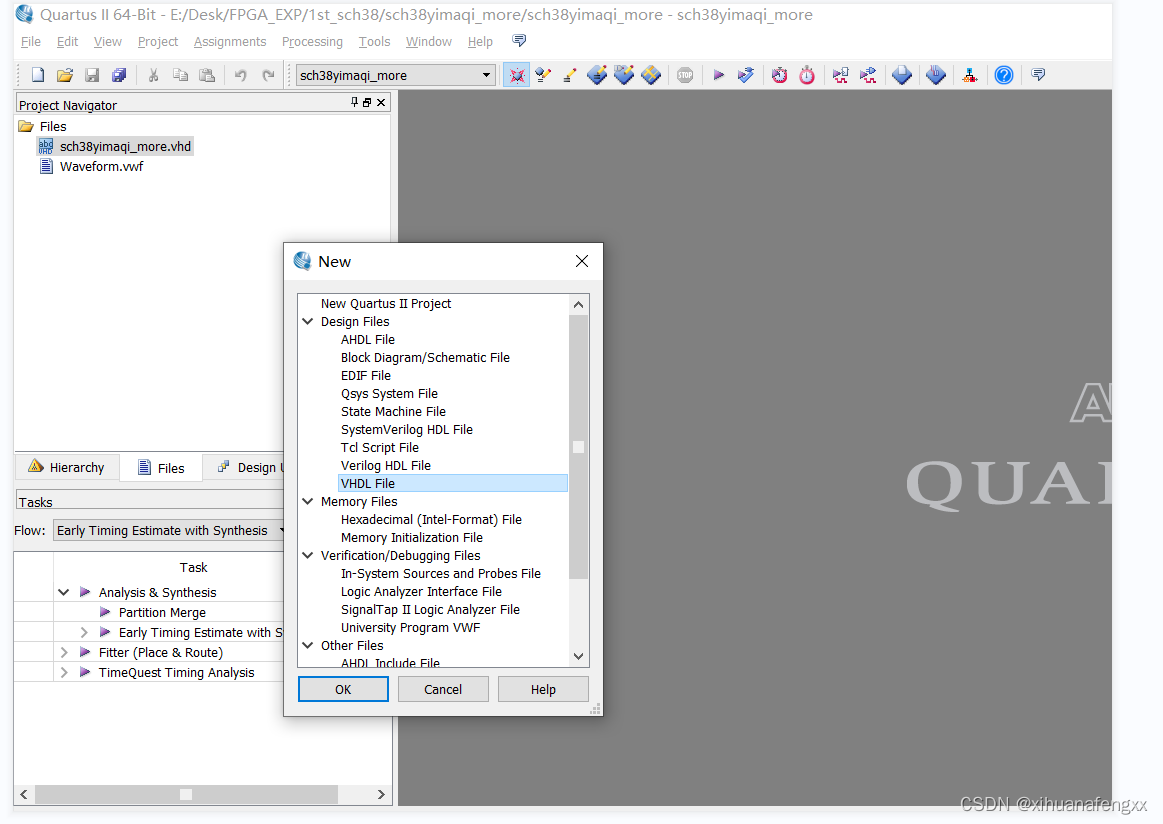Click Tasks panel scroll-left arrow
The width and height of the screenshot is (1163, 824).
pos(24,794)
